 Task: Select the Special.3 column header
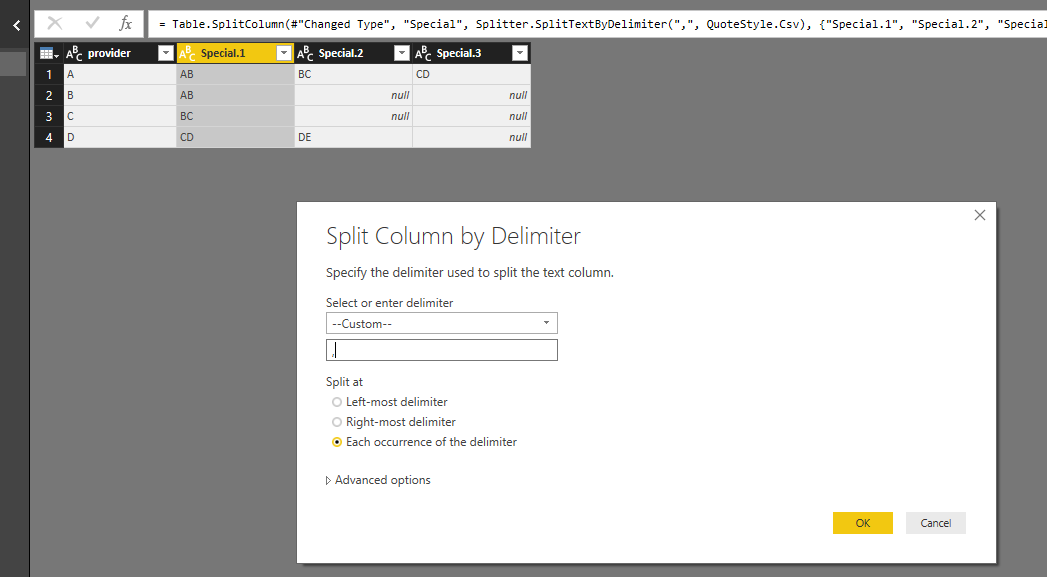pyautogui.click(x=471, y=53)
